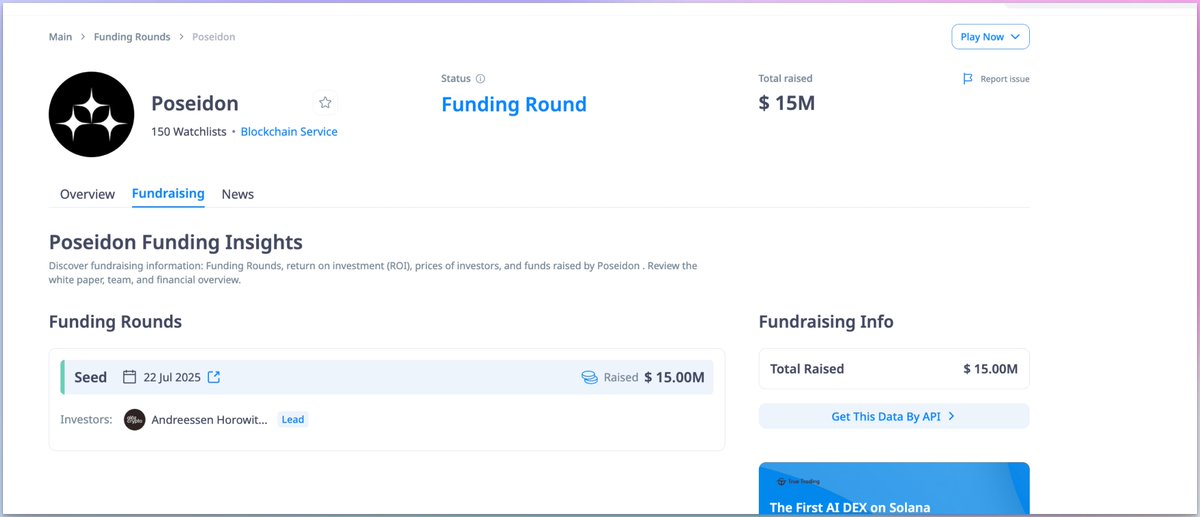Click the Lead badge next to investor
This screenshot has width=1200, height=517.
(292, 420)
